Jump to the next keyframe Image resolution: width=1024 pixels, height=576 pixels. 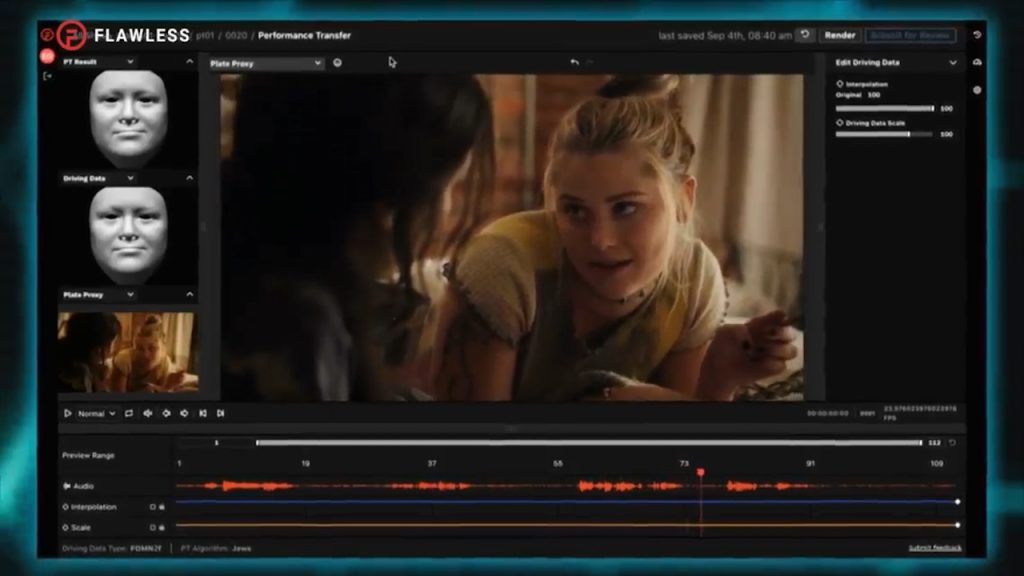coord(184,413)
